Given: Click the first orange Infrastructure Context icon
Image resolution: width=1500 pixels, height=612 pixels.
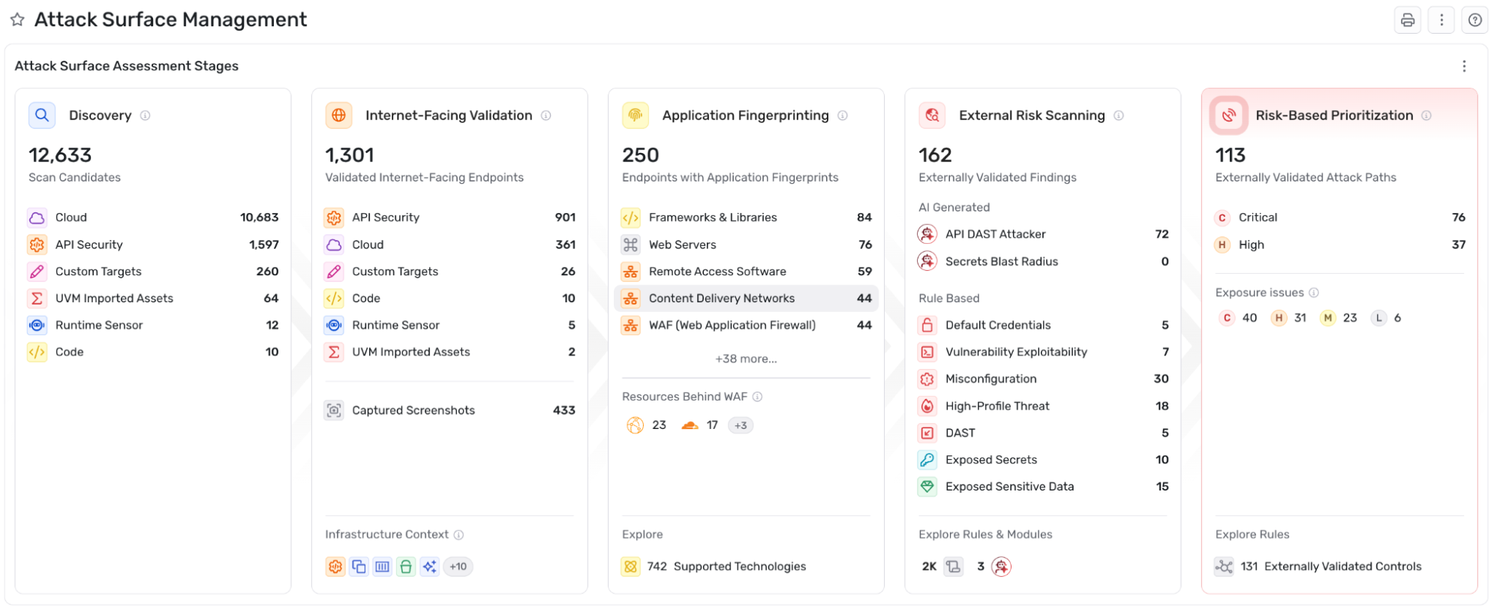Looking at the screenshot, I should point(335,567).
